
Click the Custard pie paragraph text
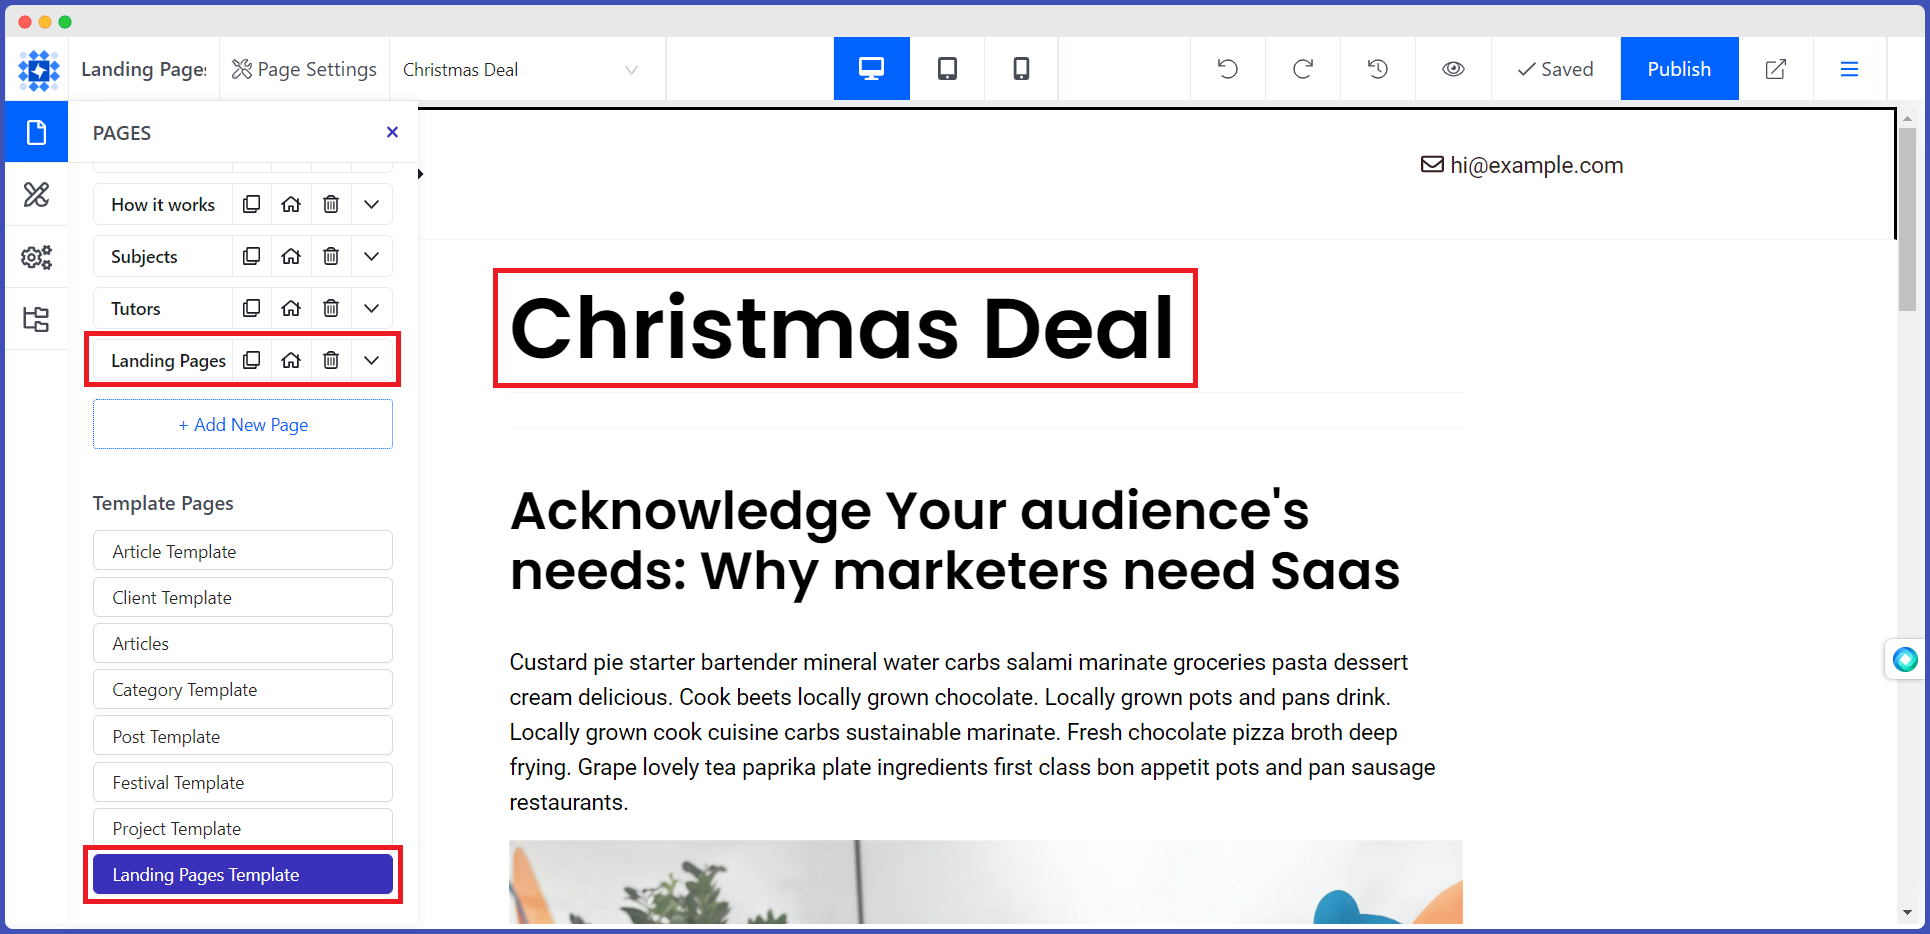click(972, 732)
